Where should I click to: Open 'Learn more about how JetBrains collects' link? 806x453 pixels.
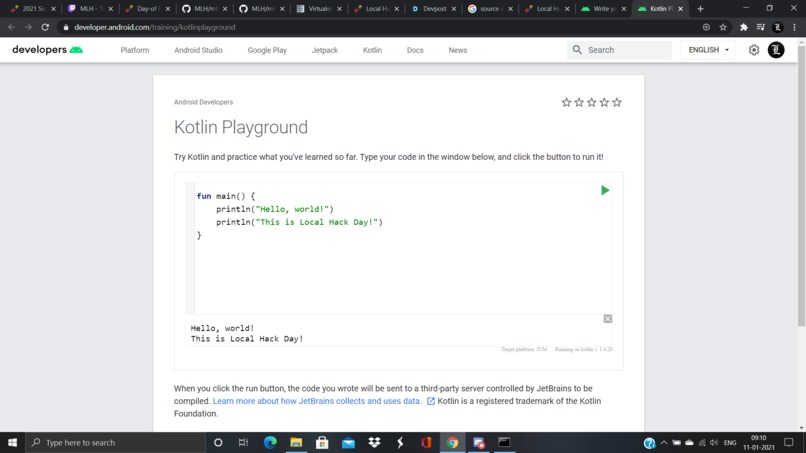click(x=317, y=401)
